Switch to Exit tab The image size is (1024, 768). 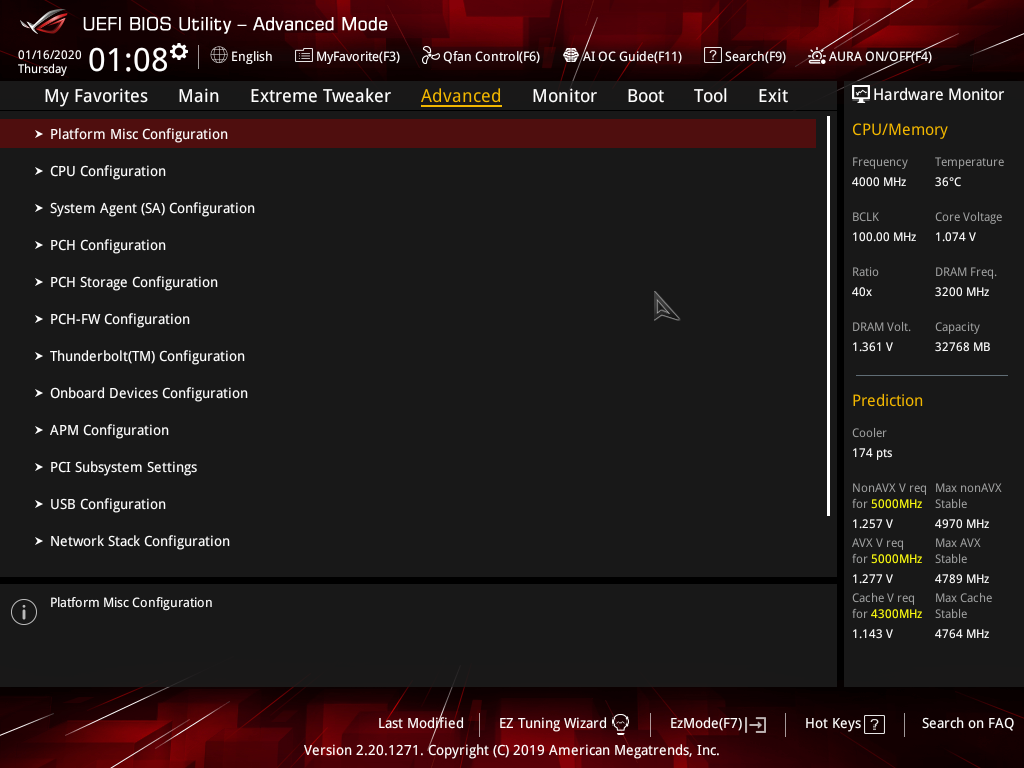(773, 96)
